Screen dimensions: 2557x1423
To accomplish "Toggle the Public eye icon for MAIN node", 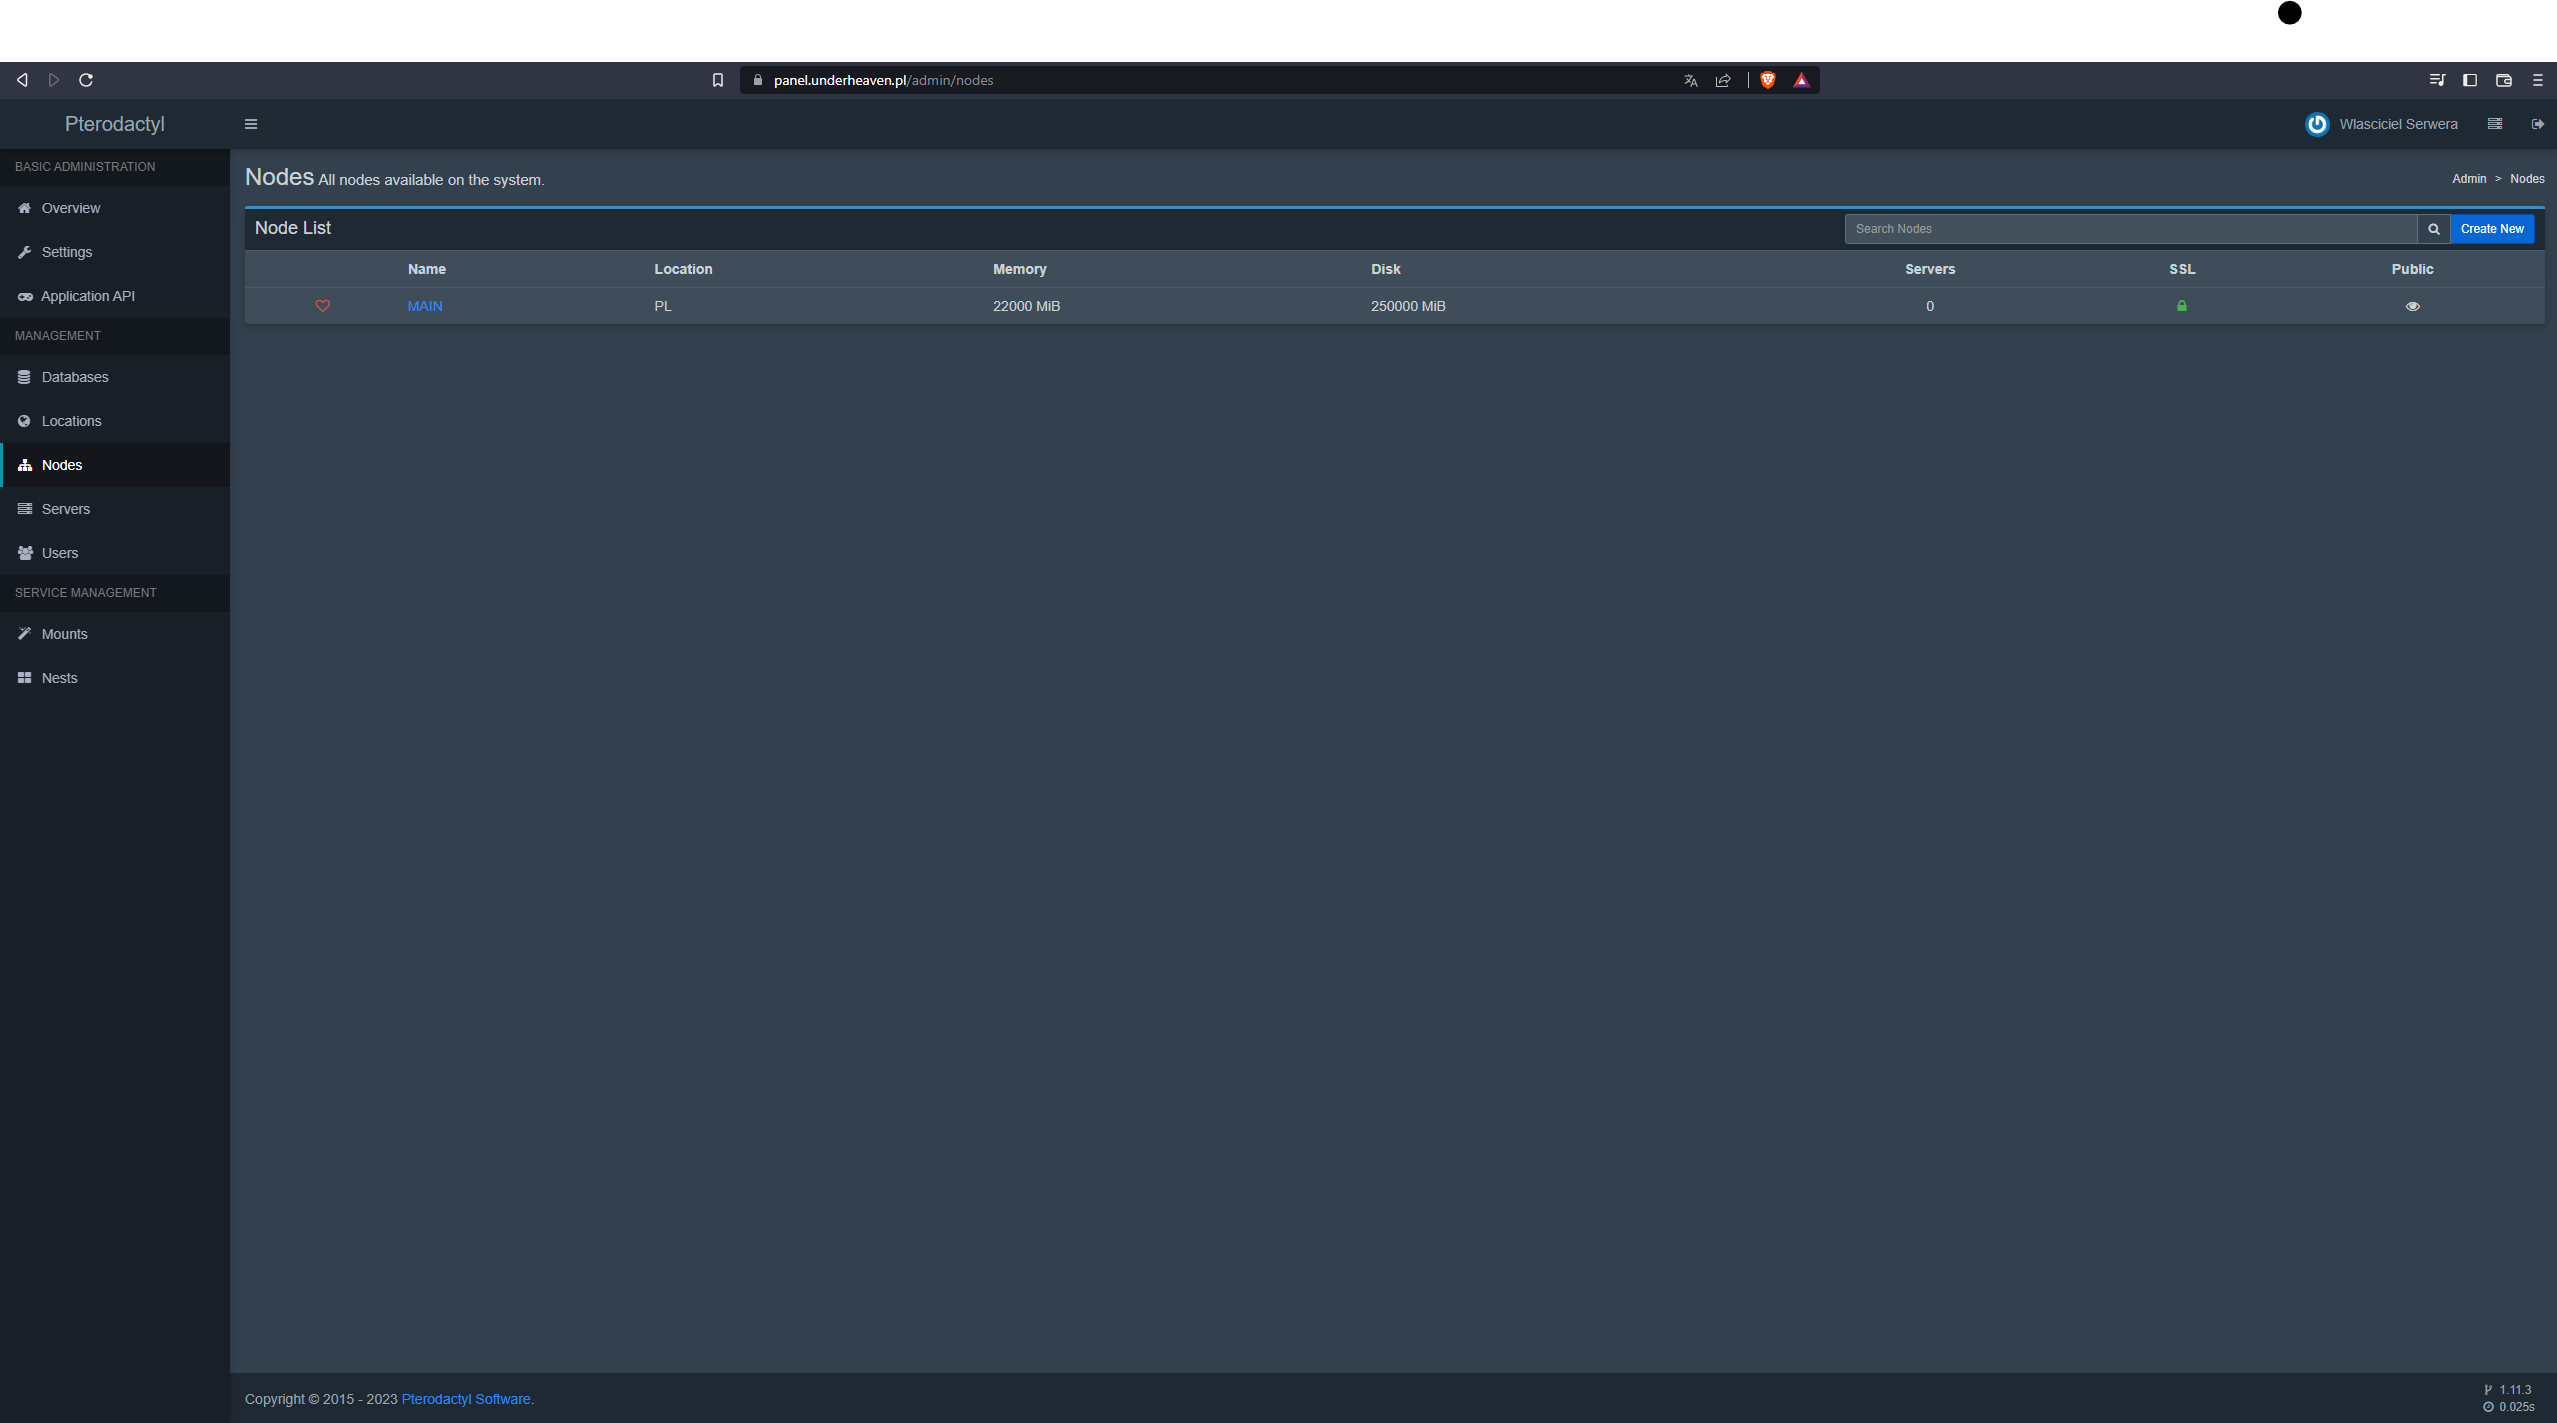I will pos(2412,306).
